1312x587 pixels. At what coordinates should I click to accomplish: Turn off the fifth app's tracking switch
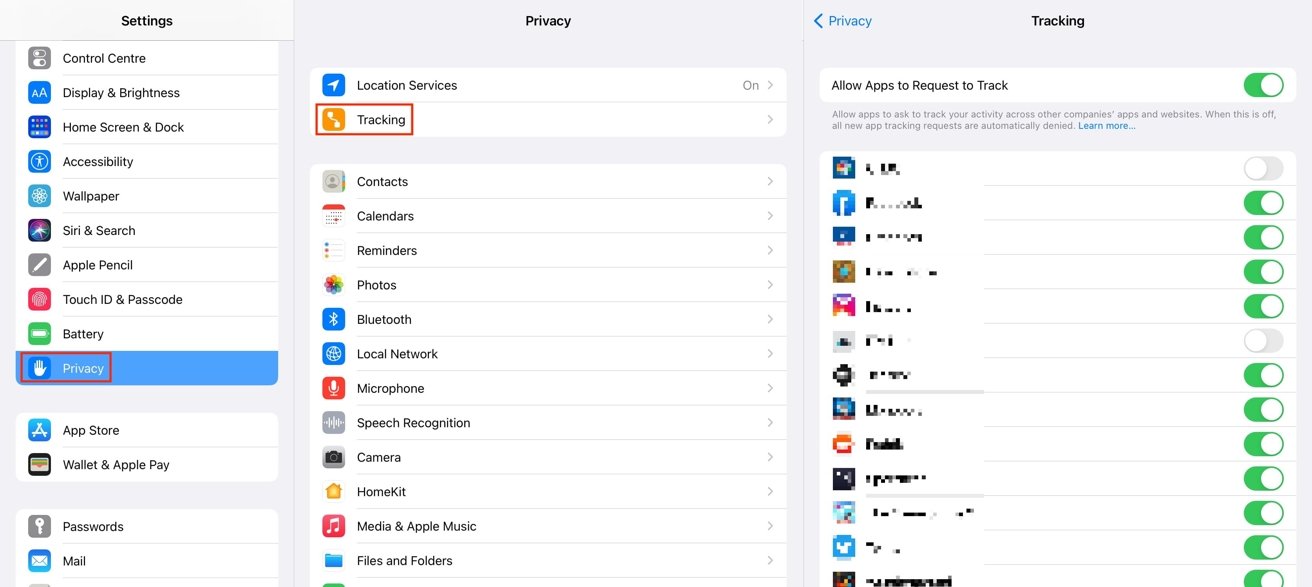click(x=1263, y=306)
